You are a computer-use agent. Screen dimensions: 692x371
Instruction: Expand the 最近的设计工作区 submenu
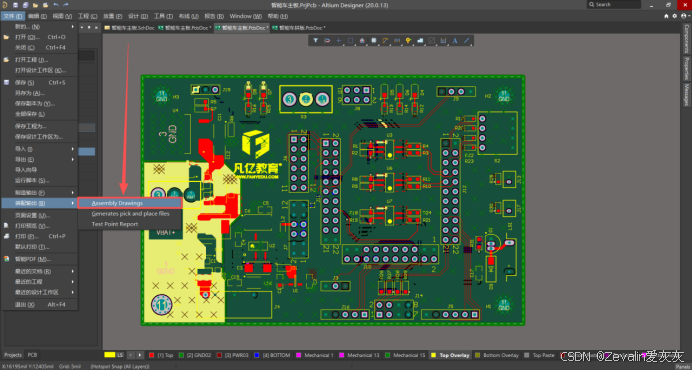click(40, 292)
